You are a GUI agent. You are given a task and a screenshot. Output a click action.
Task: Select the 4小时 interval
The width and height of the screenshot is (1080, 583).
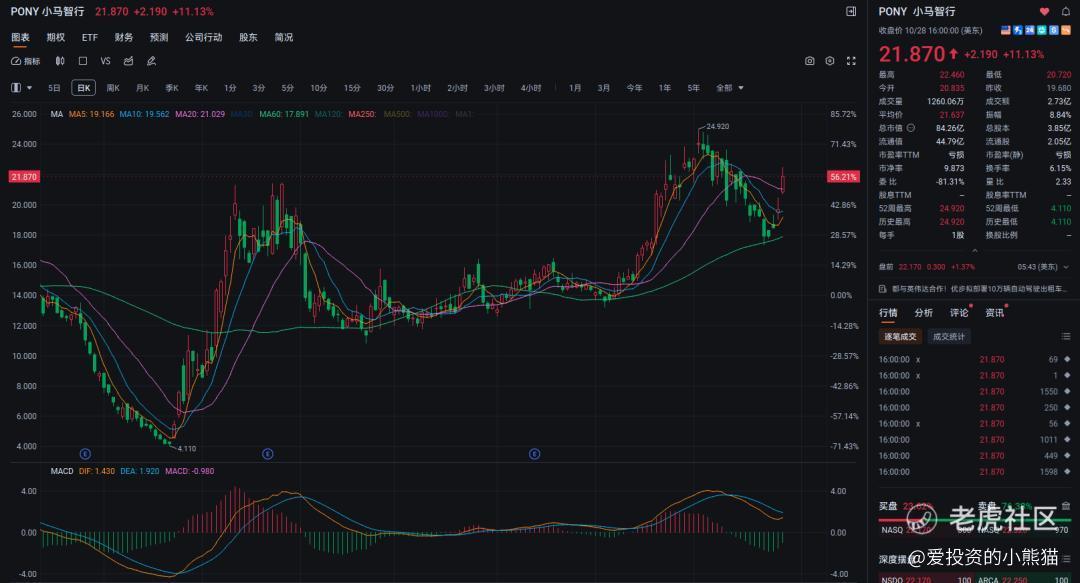pyautogui.click(x=531, y=88)
